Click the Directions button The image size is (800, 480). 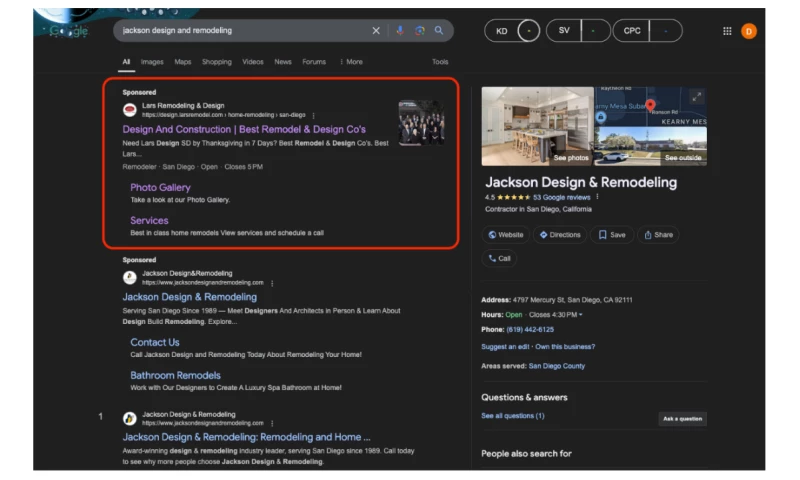tap(560, 235)
